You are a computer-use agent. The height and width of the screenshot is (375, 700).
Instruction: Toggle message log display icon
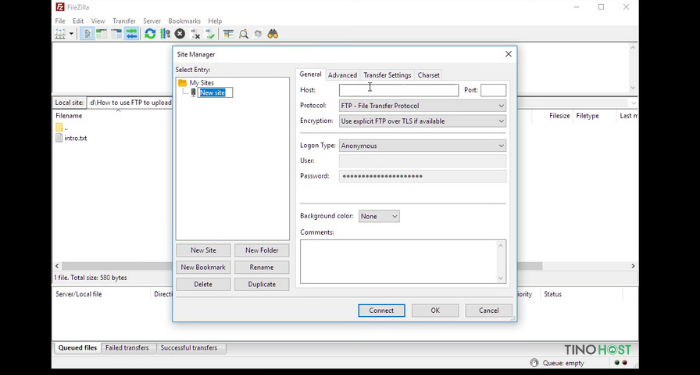coord(88,34)
